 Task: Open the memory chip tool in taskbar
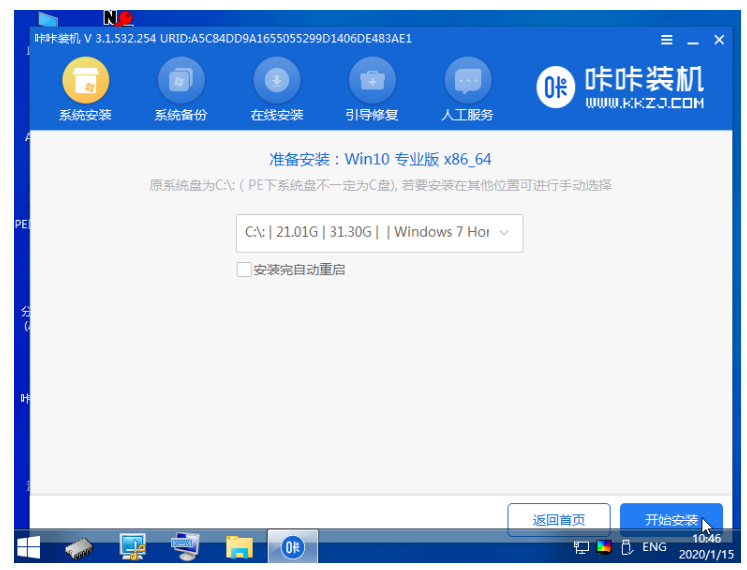pyautogui.click(x=80, y=547)
